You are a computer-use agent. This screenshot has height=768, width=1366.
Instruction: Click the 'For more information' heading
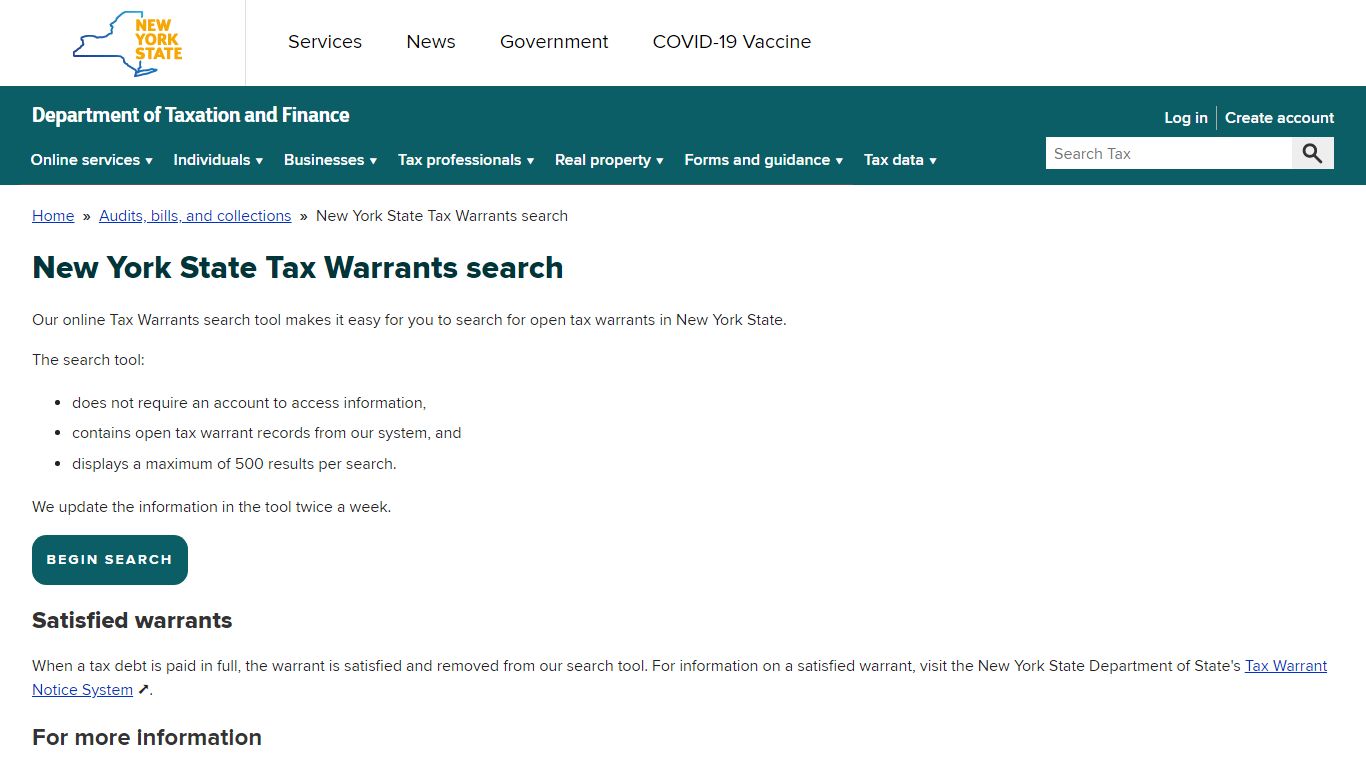click(x=147, y=738)
